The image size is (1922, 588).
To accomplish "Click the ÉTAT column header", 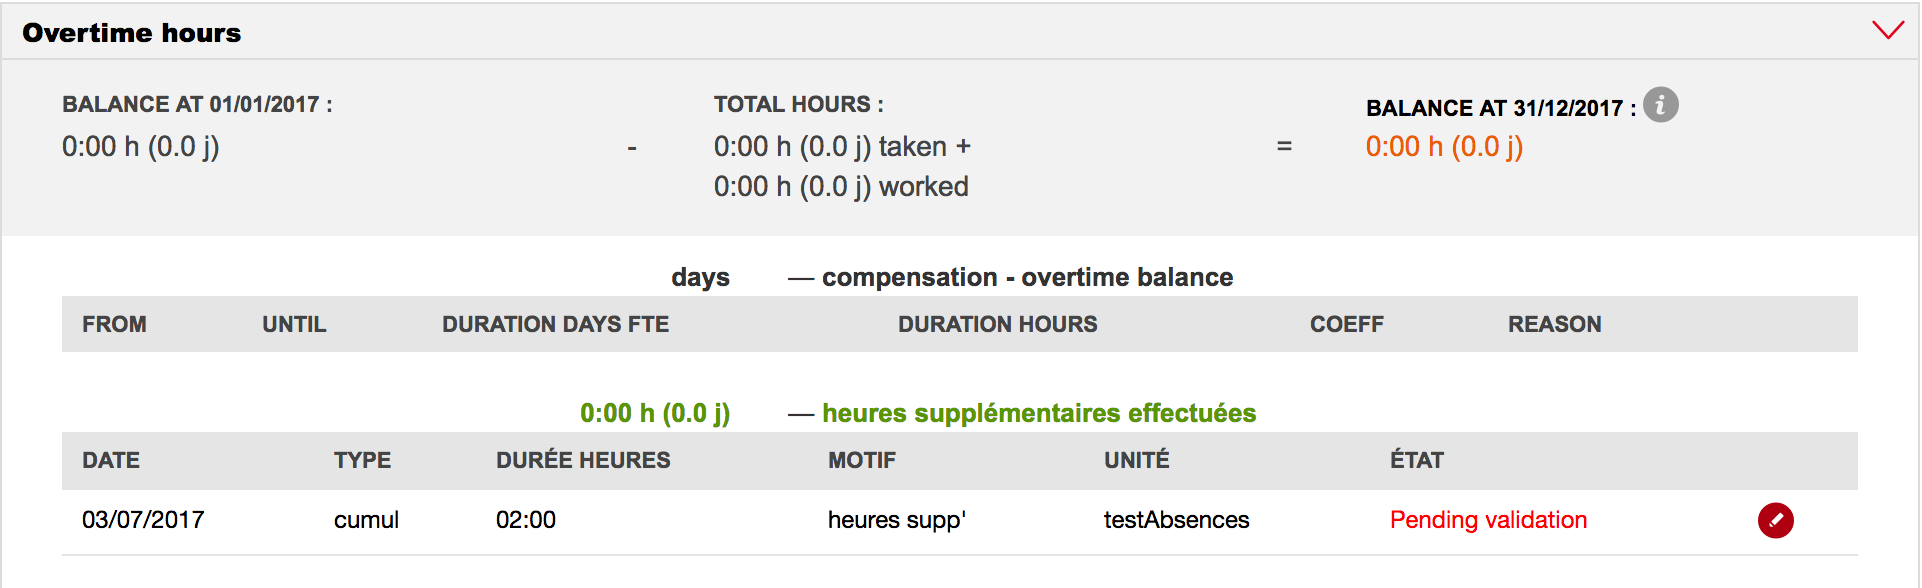I will [x=1416, y=460].
